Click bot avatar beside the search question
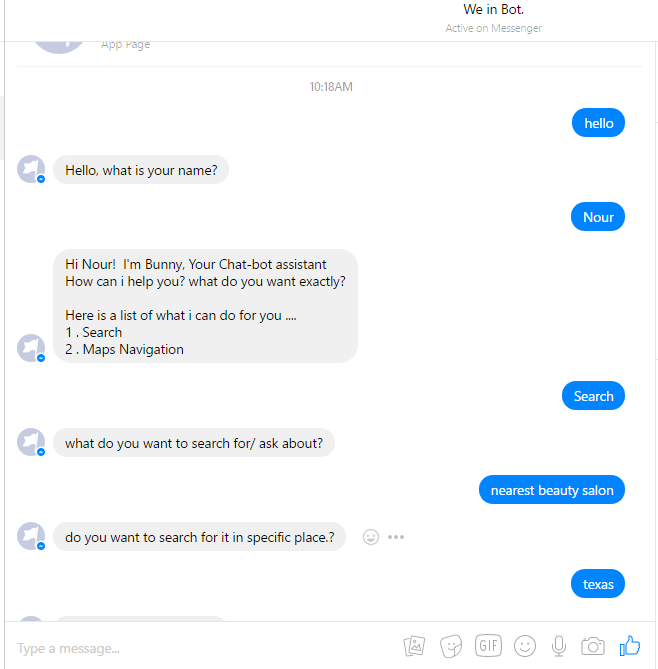 [x=31, y=442]
